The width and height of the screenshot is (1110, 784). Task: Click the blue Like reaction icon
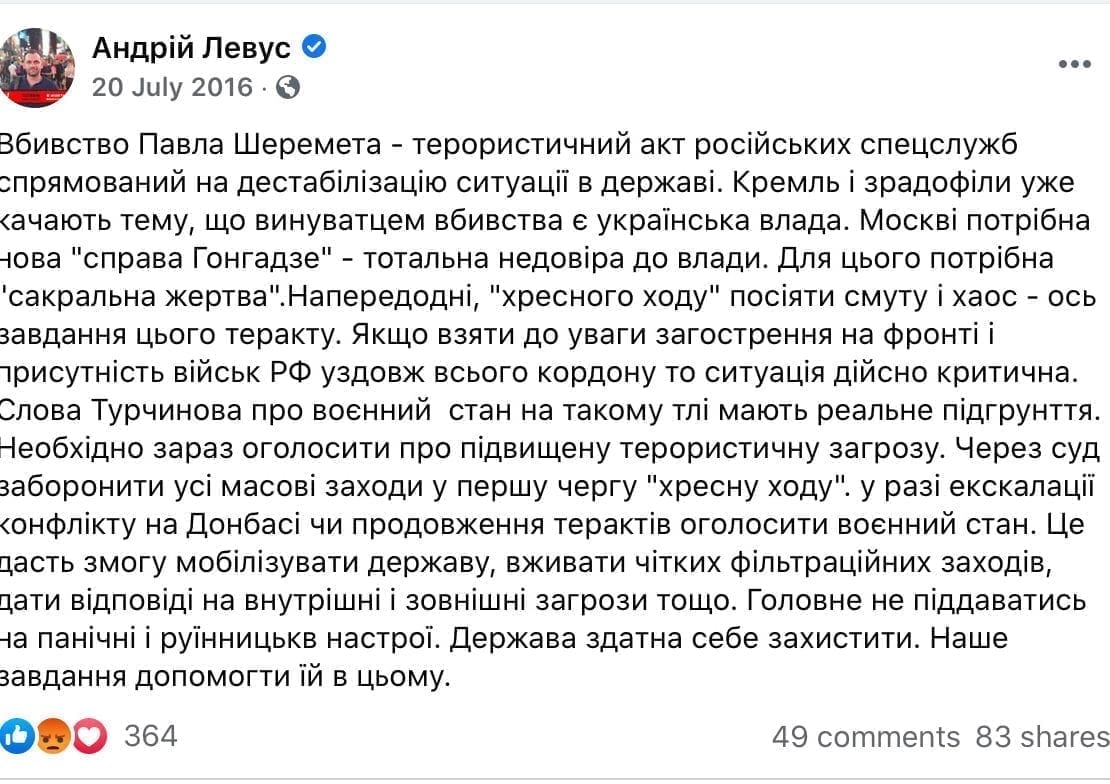(x=16, y=737)
